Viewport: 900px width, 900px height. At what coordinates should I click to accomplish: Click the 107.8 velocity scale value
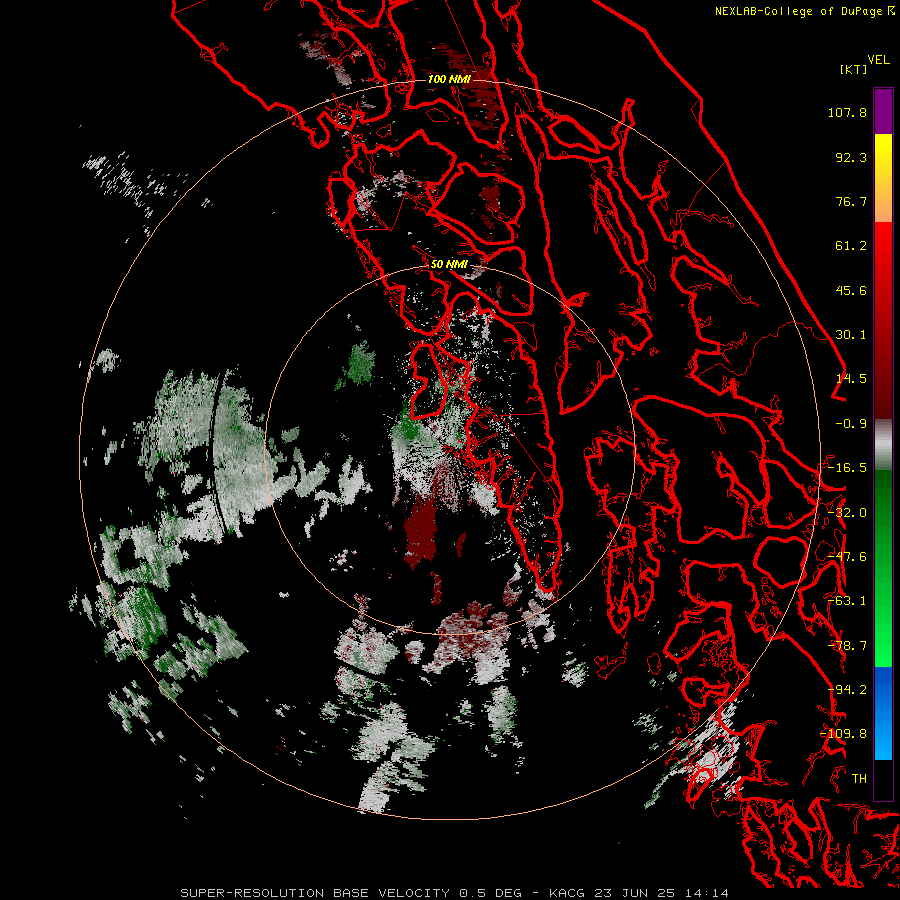pos(847,112)
